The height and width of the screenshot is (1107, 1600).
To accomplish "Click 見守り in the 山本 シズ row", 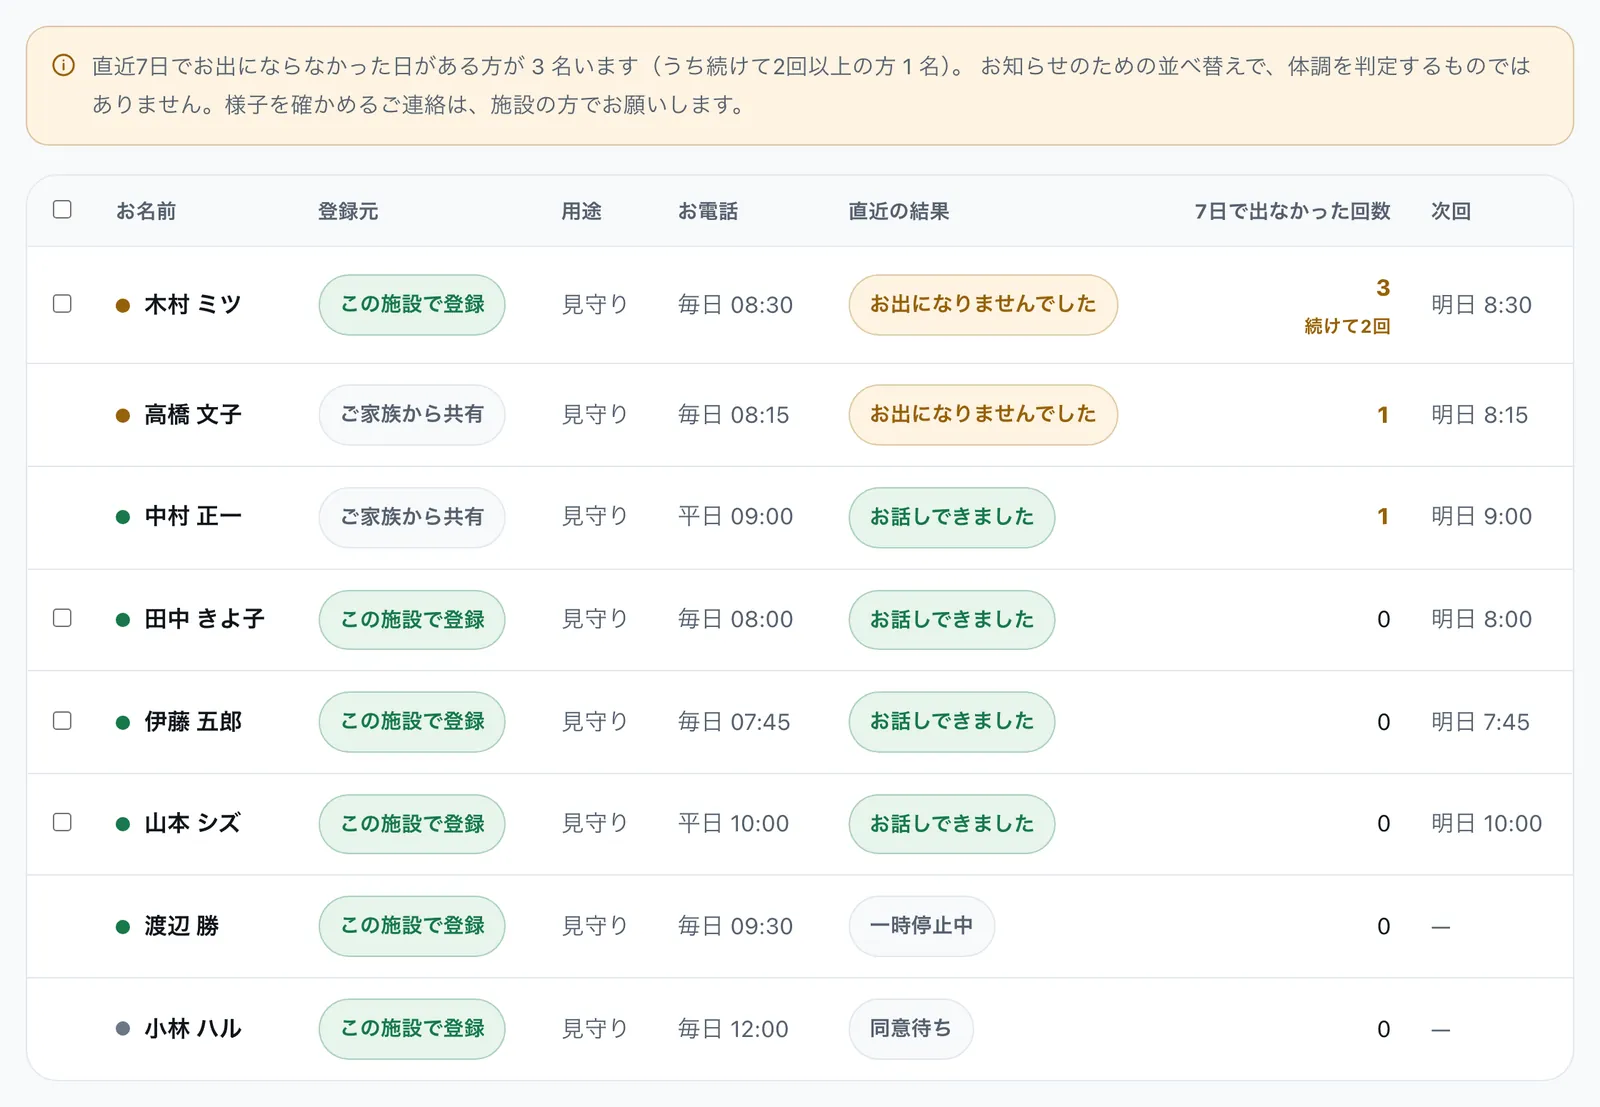I will 595,824.
